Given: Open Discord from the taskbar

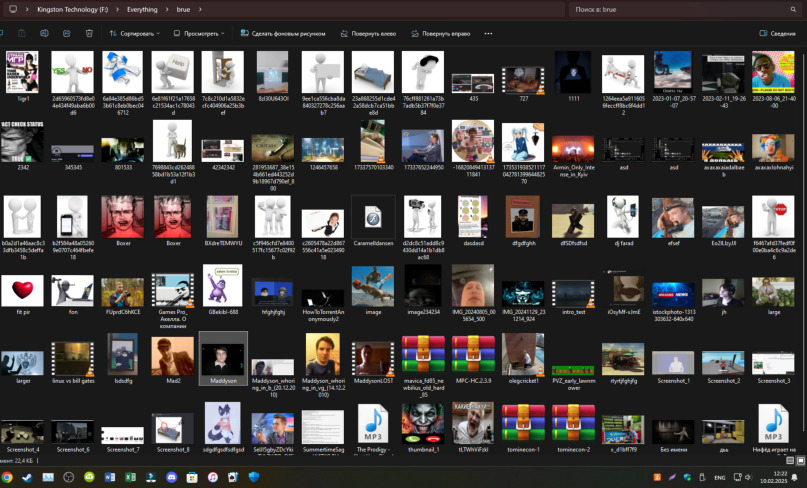Looking at the screenshot, I should (x=171, y=477).
